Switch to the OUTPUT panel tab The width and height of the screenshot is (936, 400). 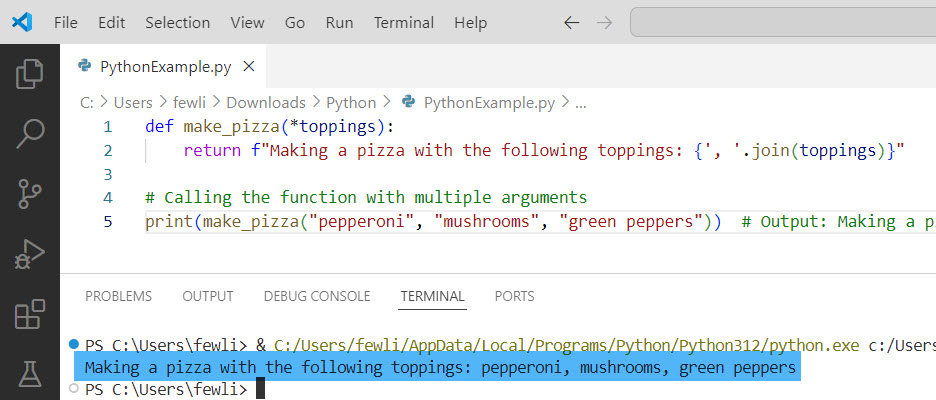coord(208,296)
